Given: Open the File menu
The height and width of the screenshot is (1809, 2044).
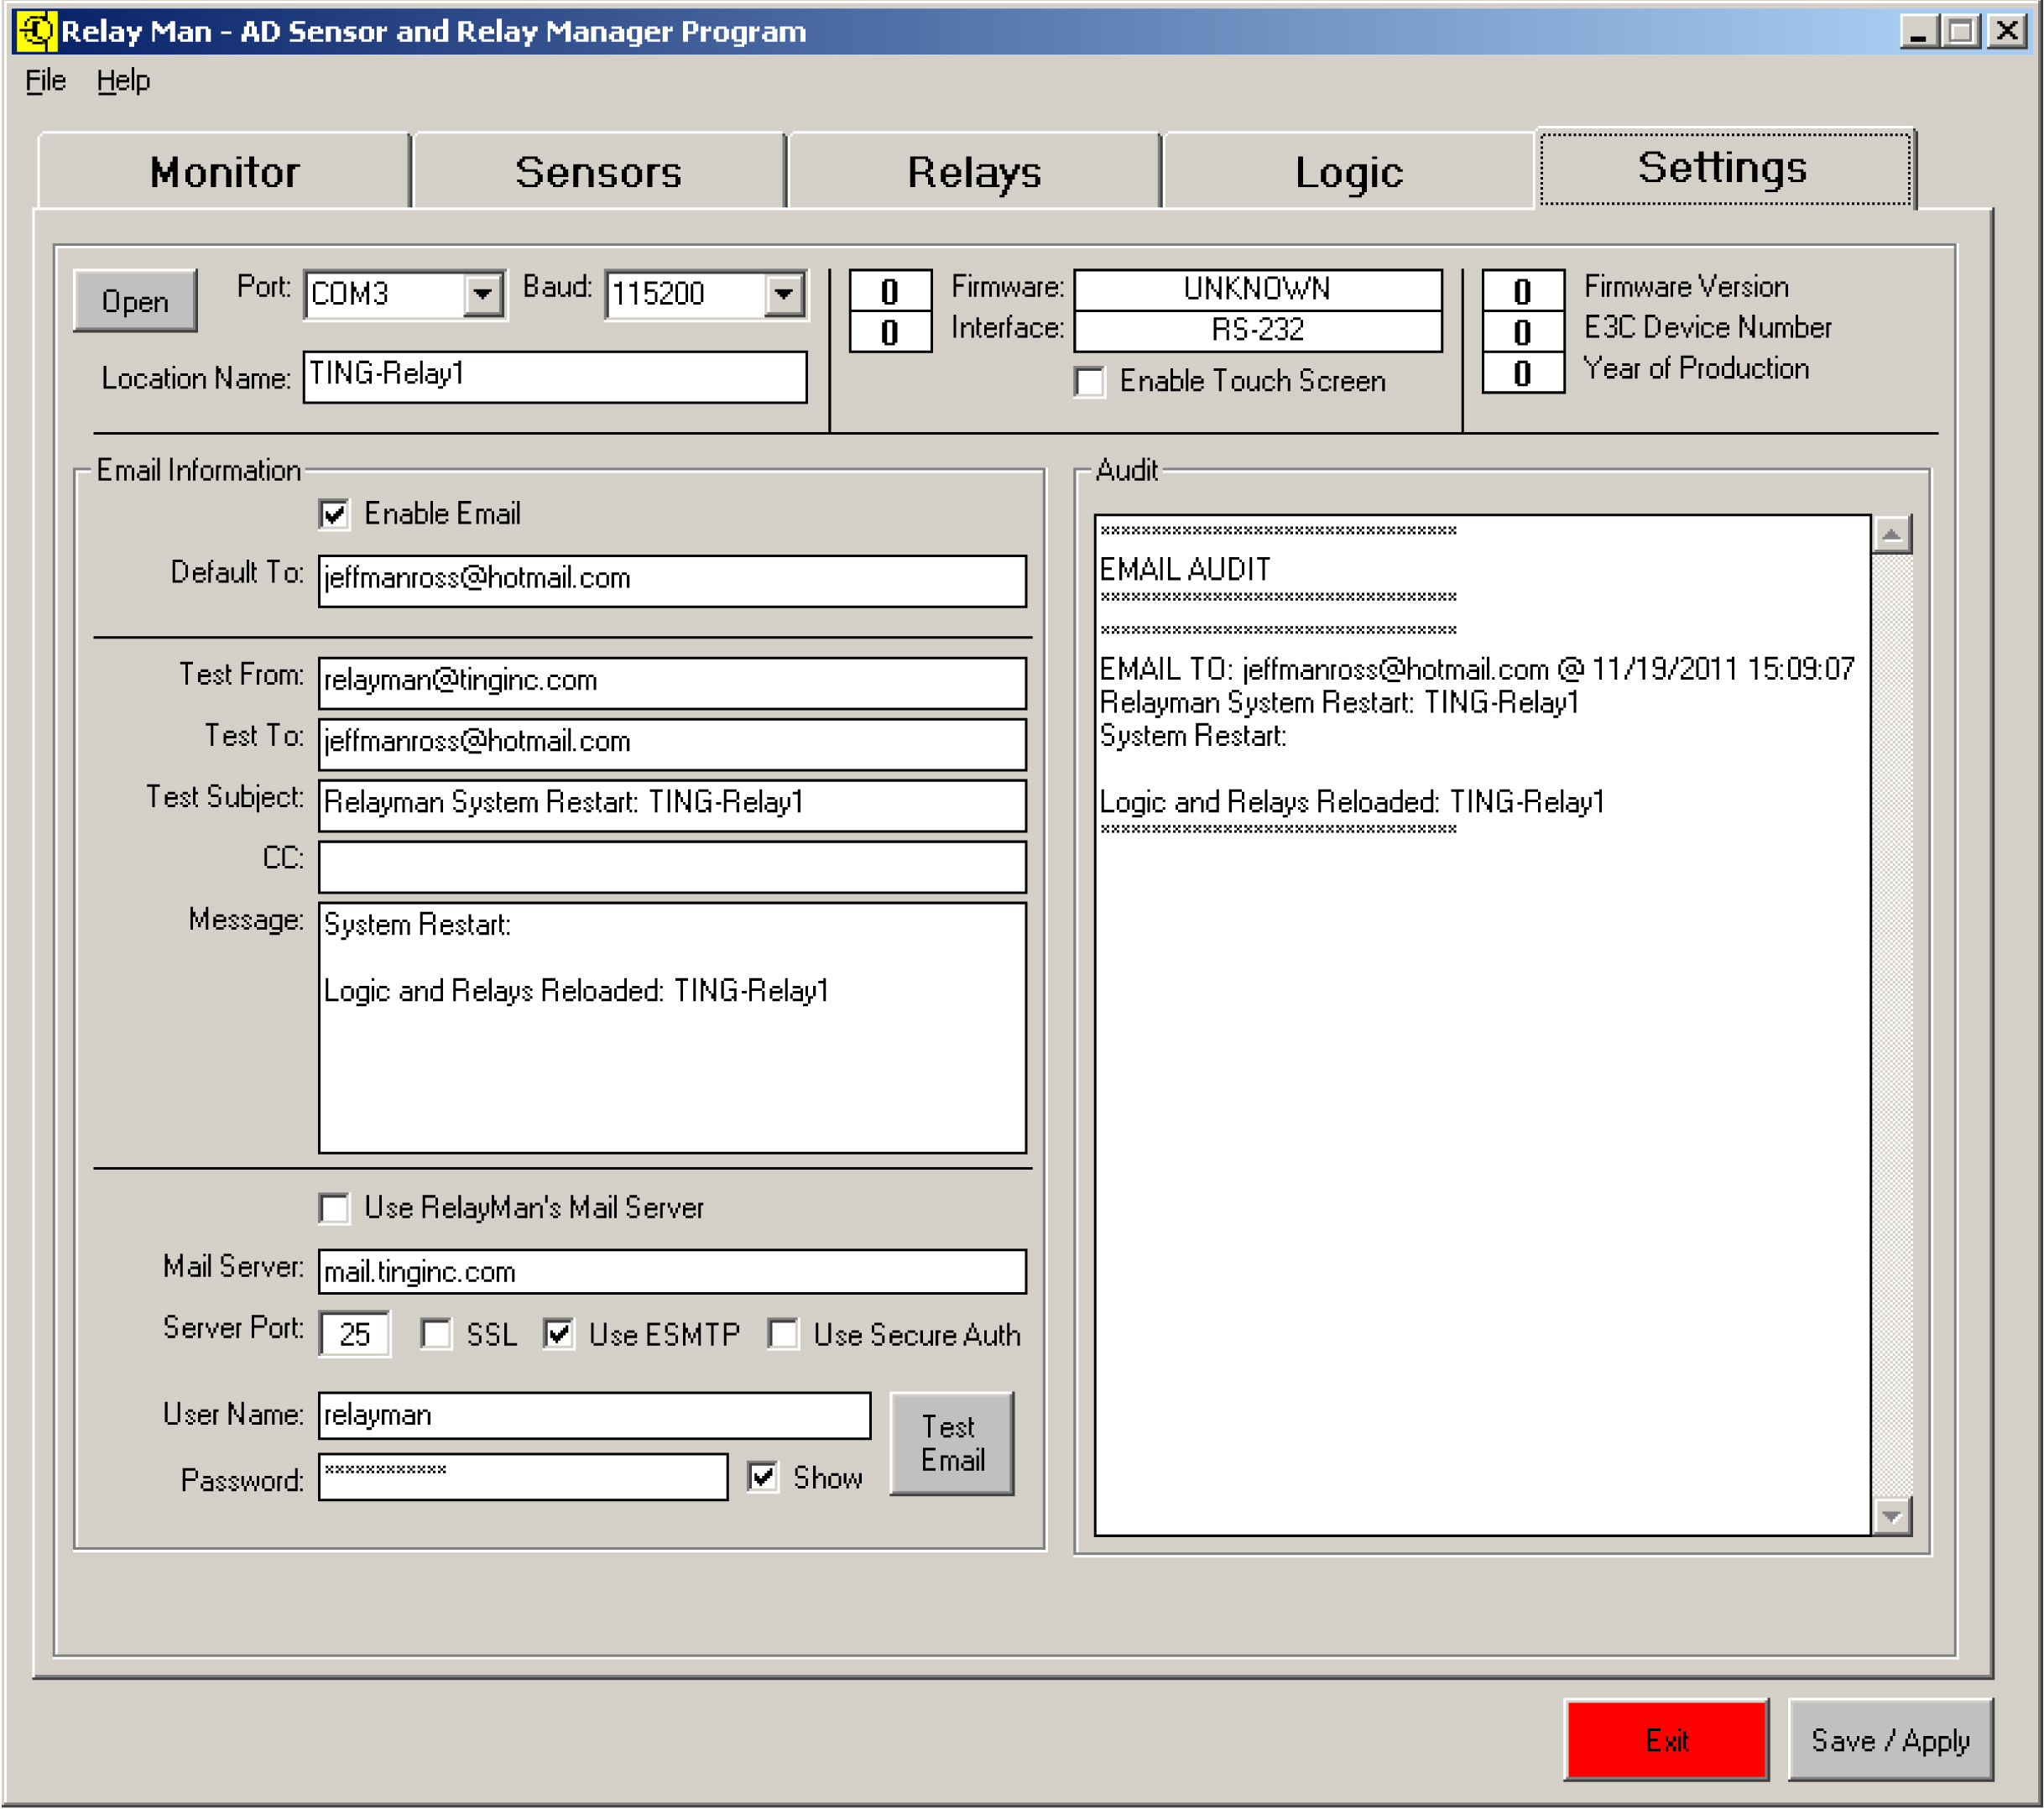Looking at the screenshot, I should point(45,80).
